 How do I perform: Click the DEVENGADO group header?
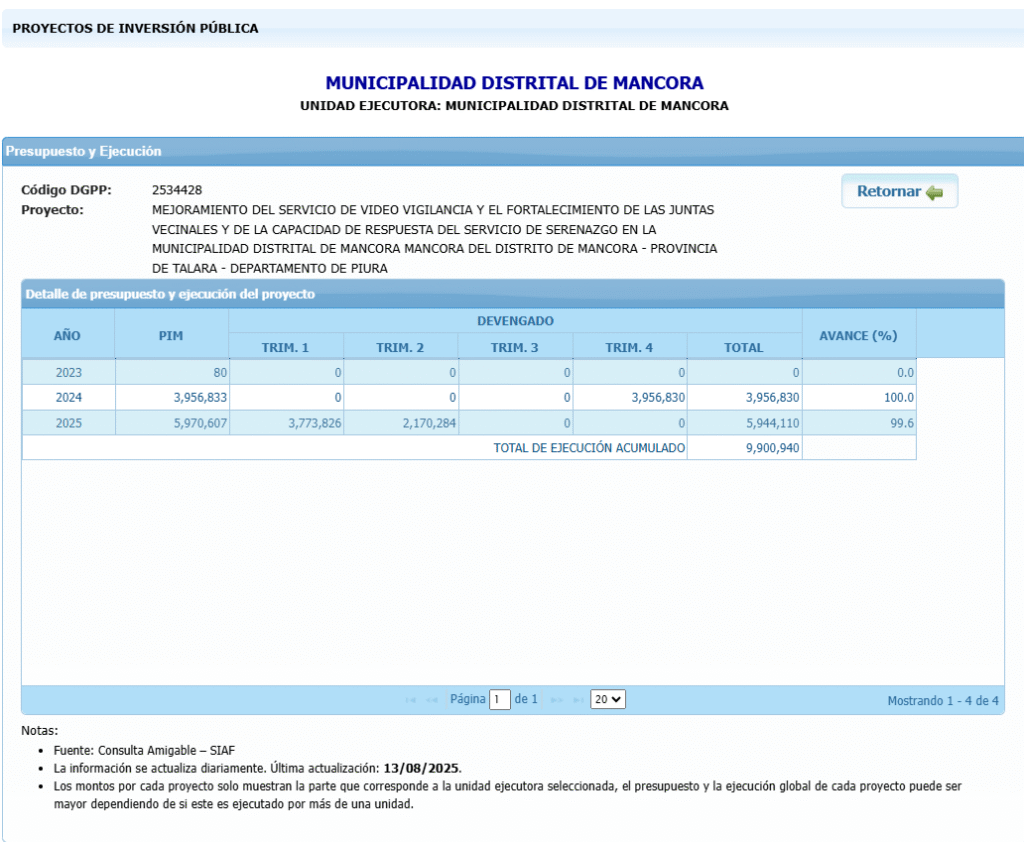point(515,321)
